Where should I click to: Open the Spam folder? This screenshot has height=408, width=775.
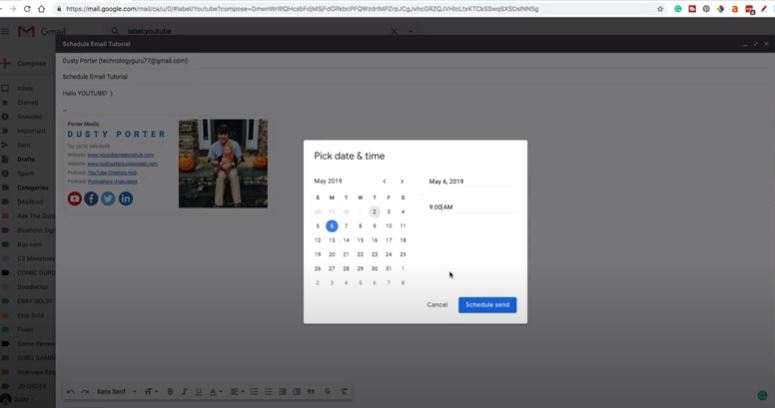(x=25, y=174)
